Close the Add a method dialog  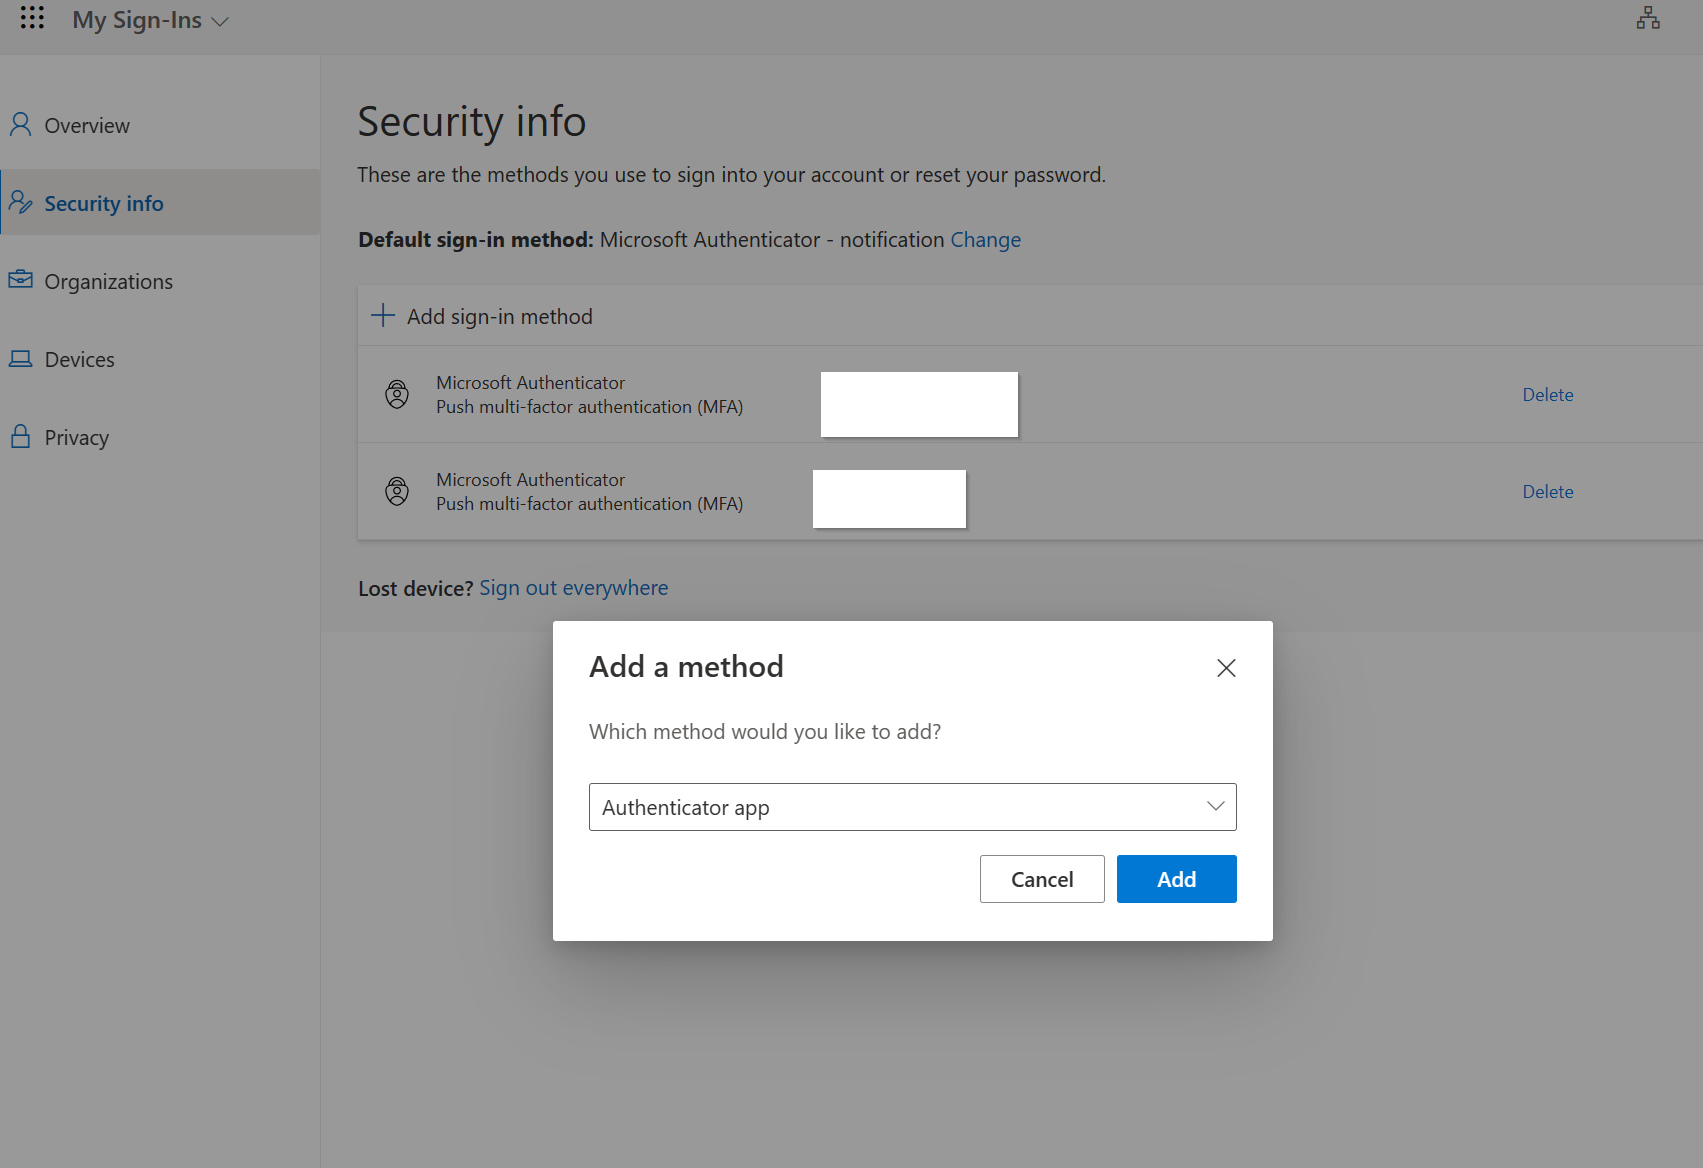click(x=1226, y=668)
